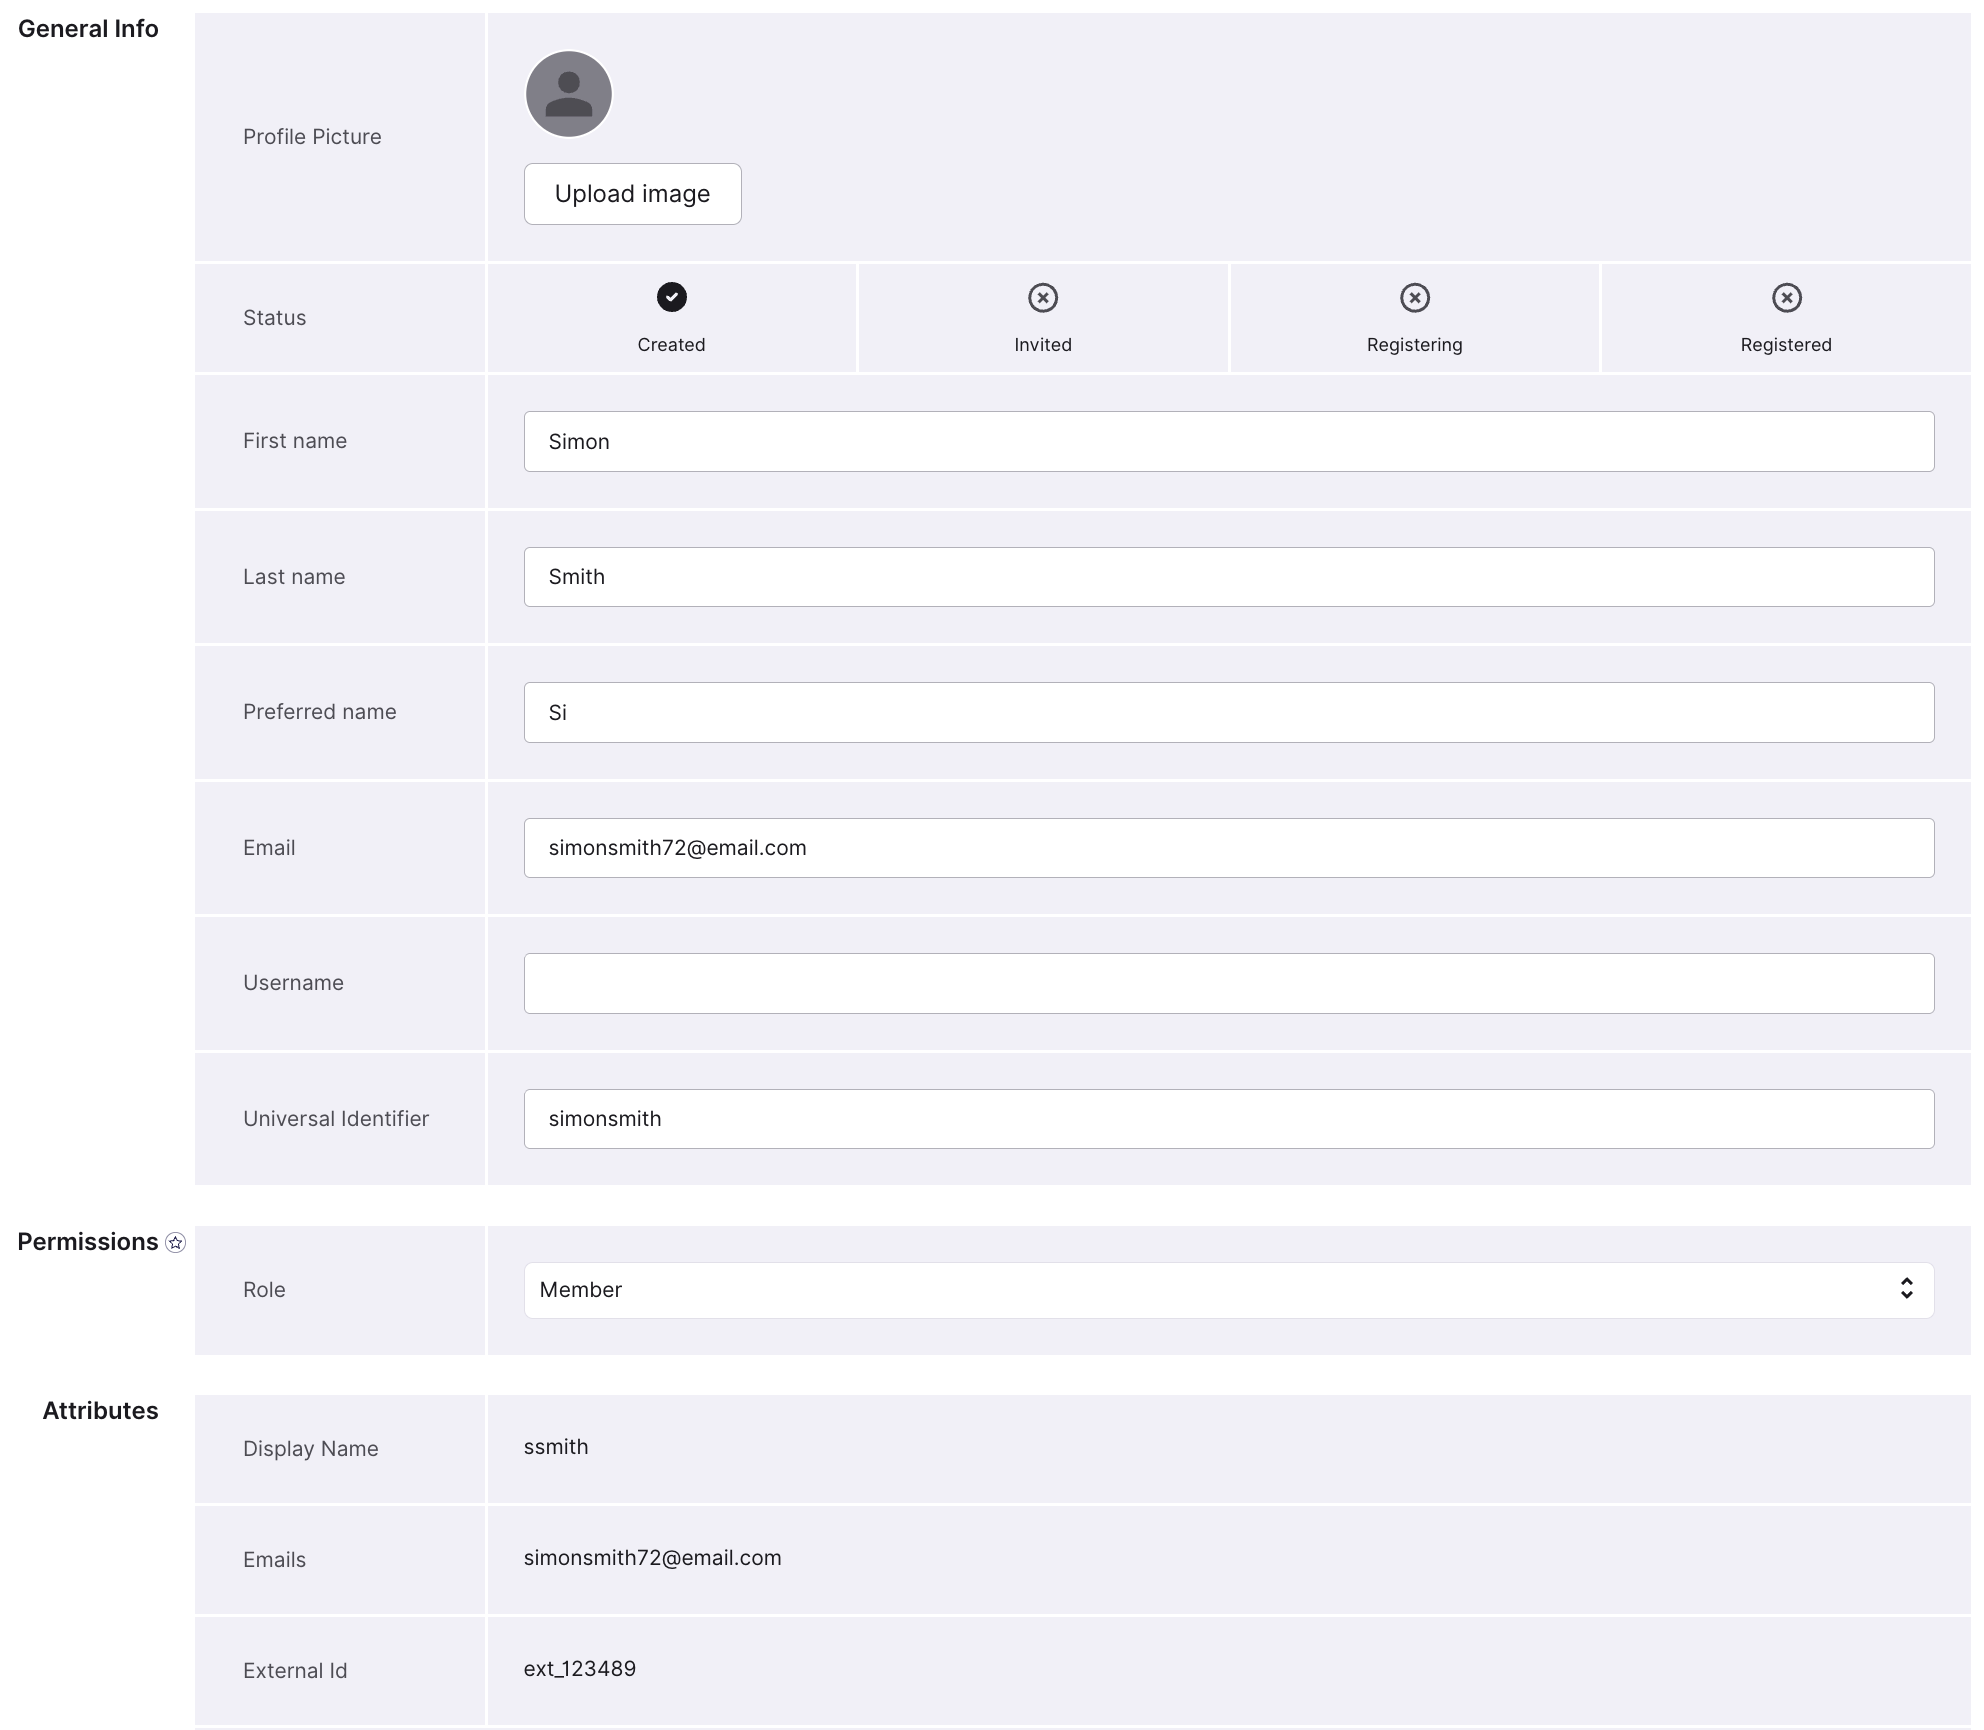Viewport: 1984px width, 1730px height.
Task: Click the Emails attribute value
Action: 652,1558
